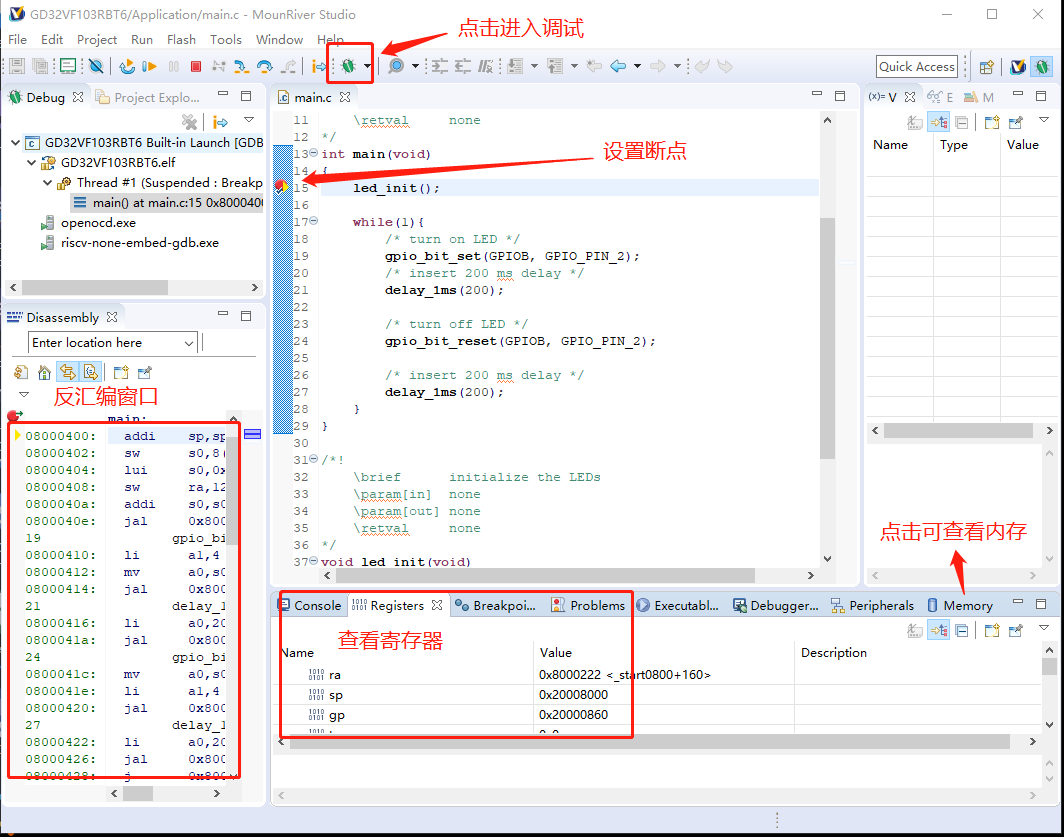The width and height of the screenshot is (1064, 837).
Task: Switch to the Debugger Console tab
Action: [776, 606]
